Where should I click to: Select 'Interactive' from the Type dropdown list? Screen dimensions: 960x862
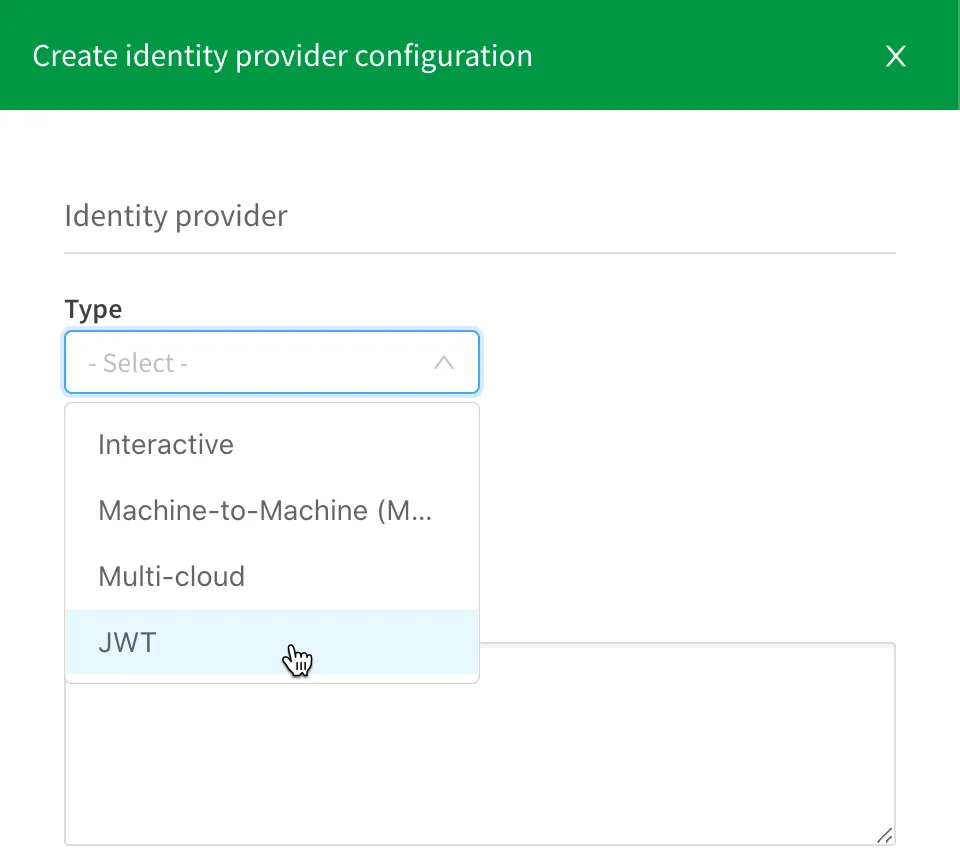(x=166, y=444)
